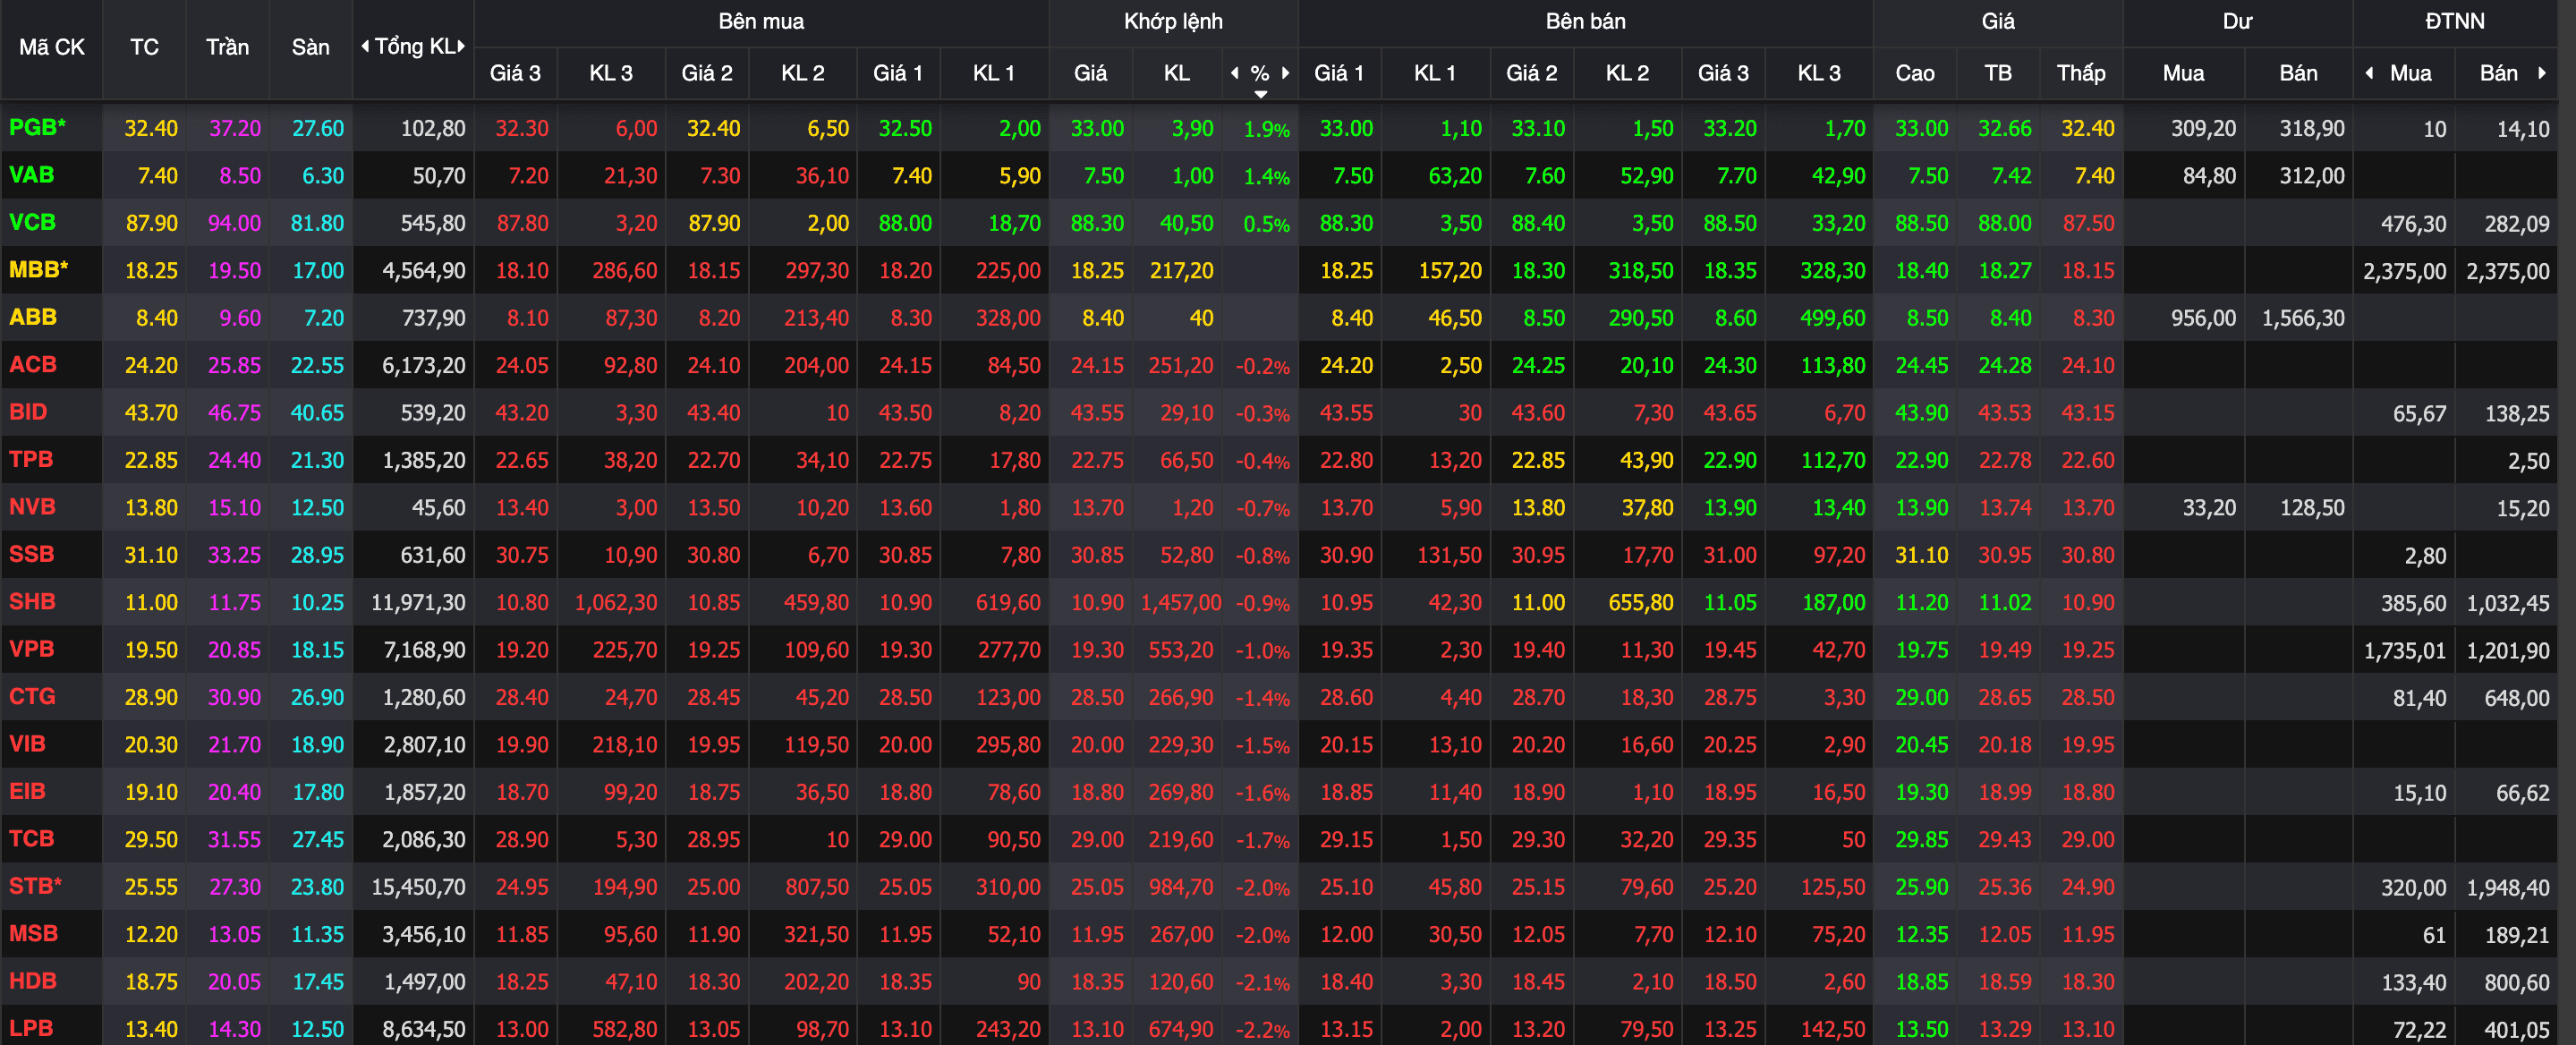
Task: Click PGB percent change 1.9%
Action: point(1266,129)
